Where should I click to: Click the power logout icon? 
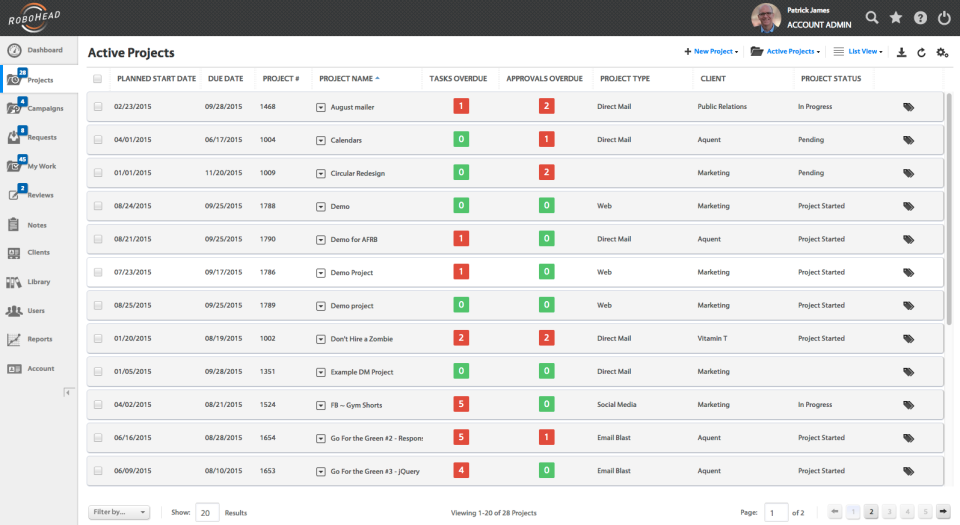pos(944,18)
